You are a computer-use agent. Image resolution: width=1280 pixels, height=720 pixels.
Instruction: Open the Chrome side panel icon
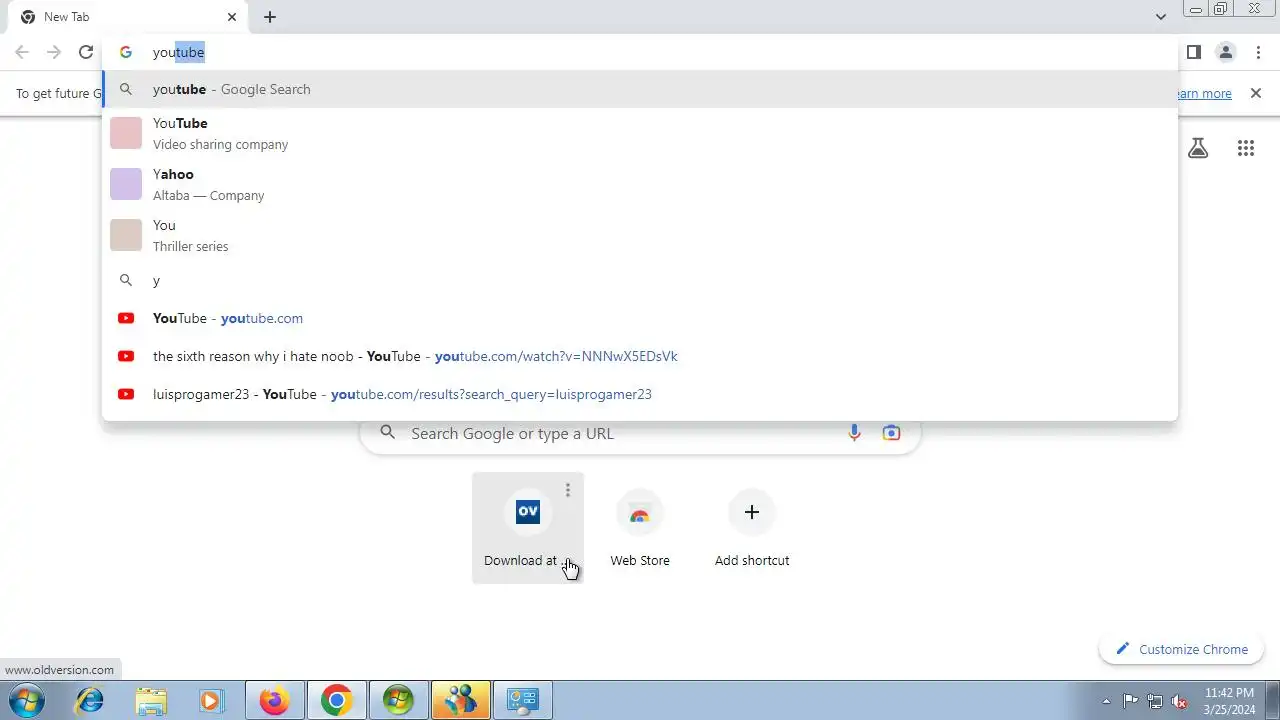1194,52
